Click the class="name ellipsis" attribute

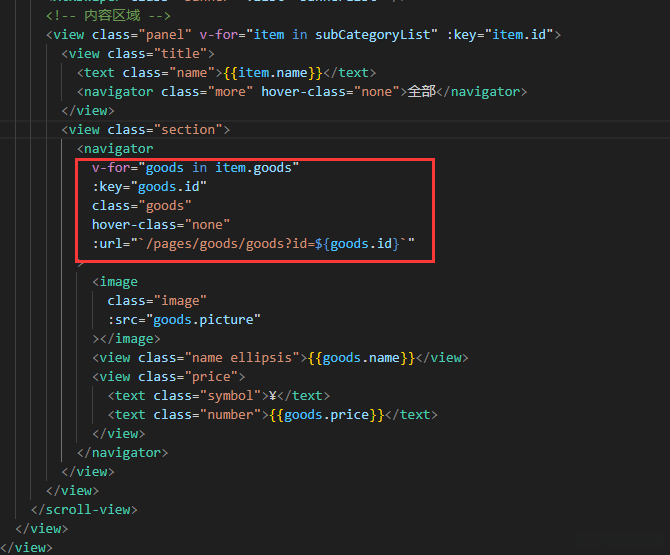tap(218, 358)
